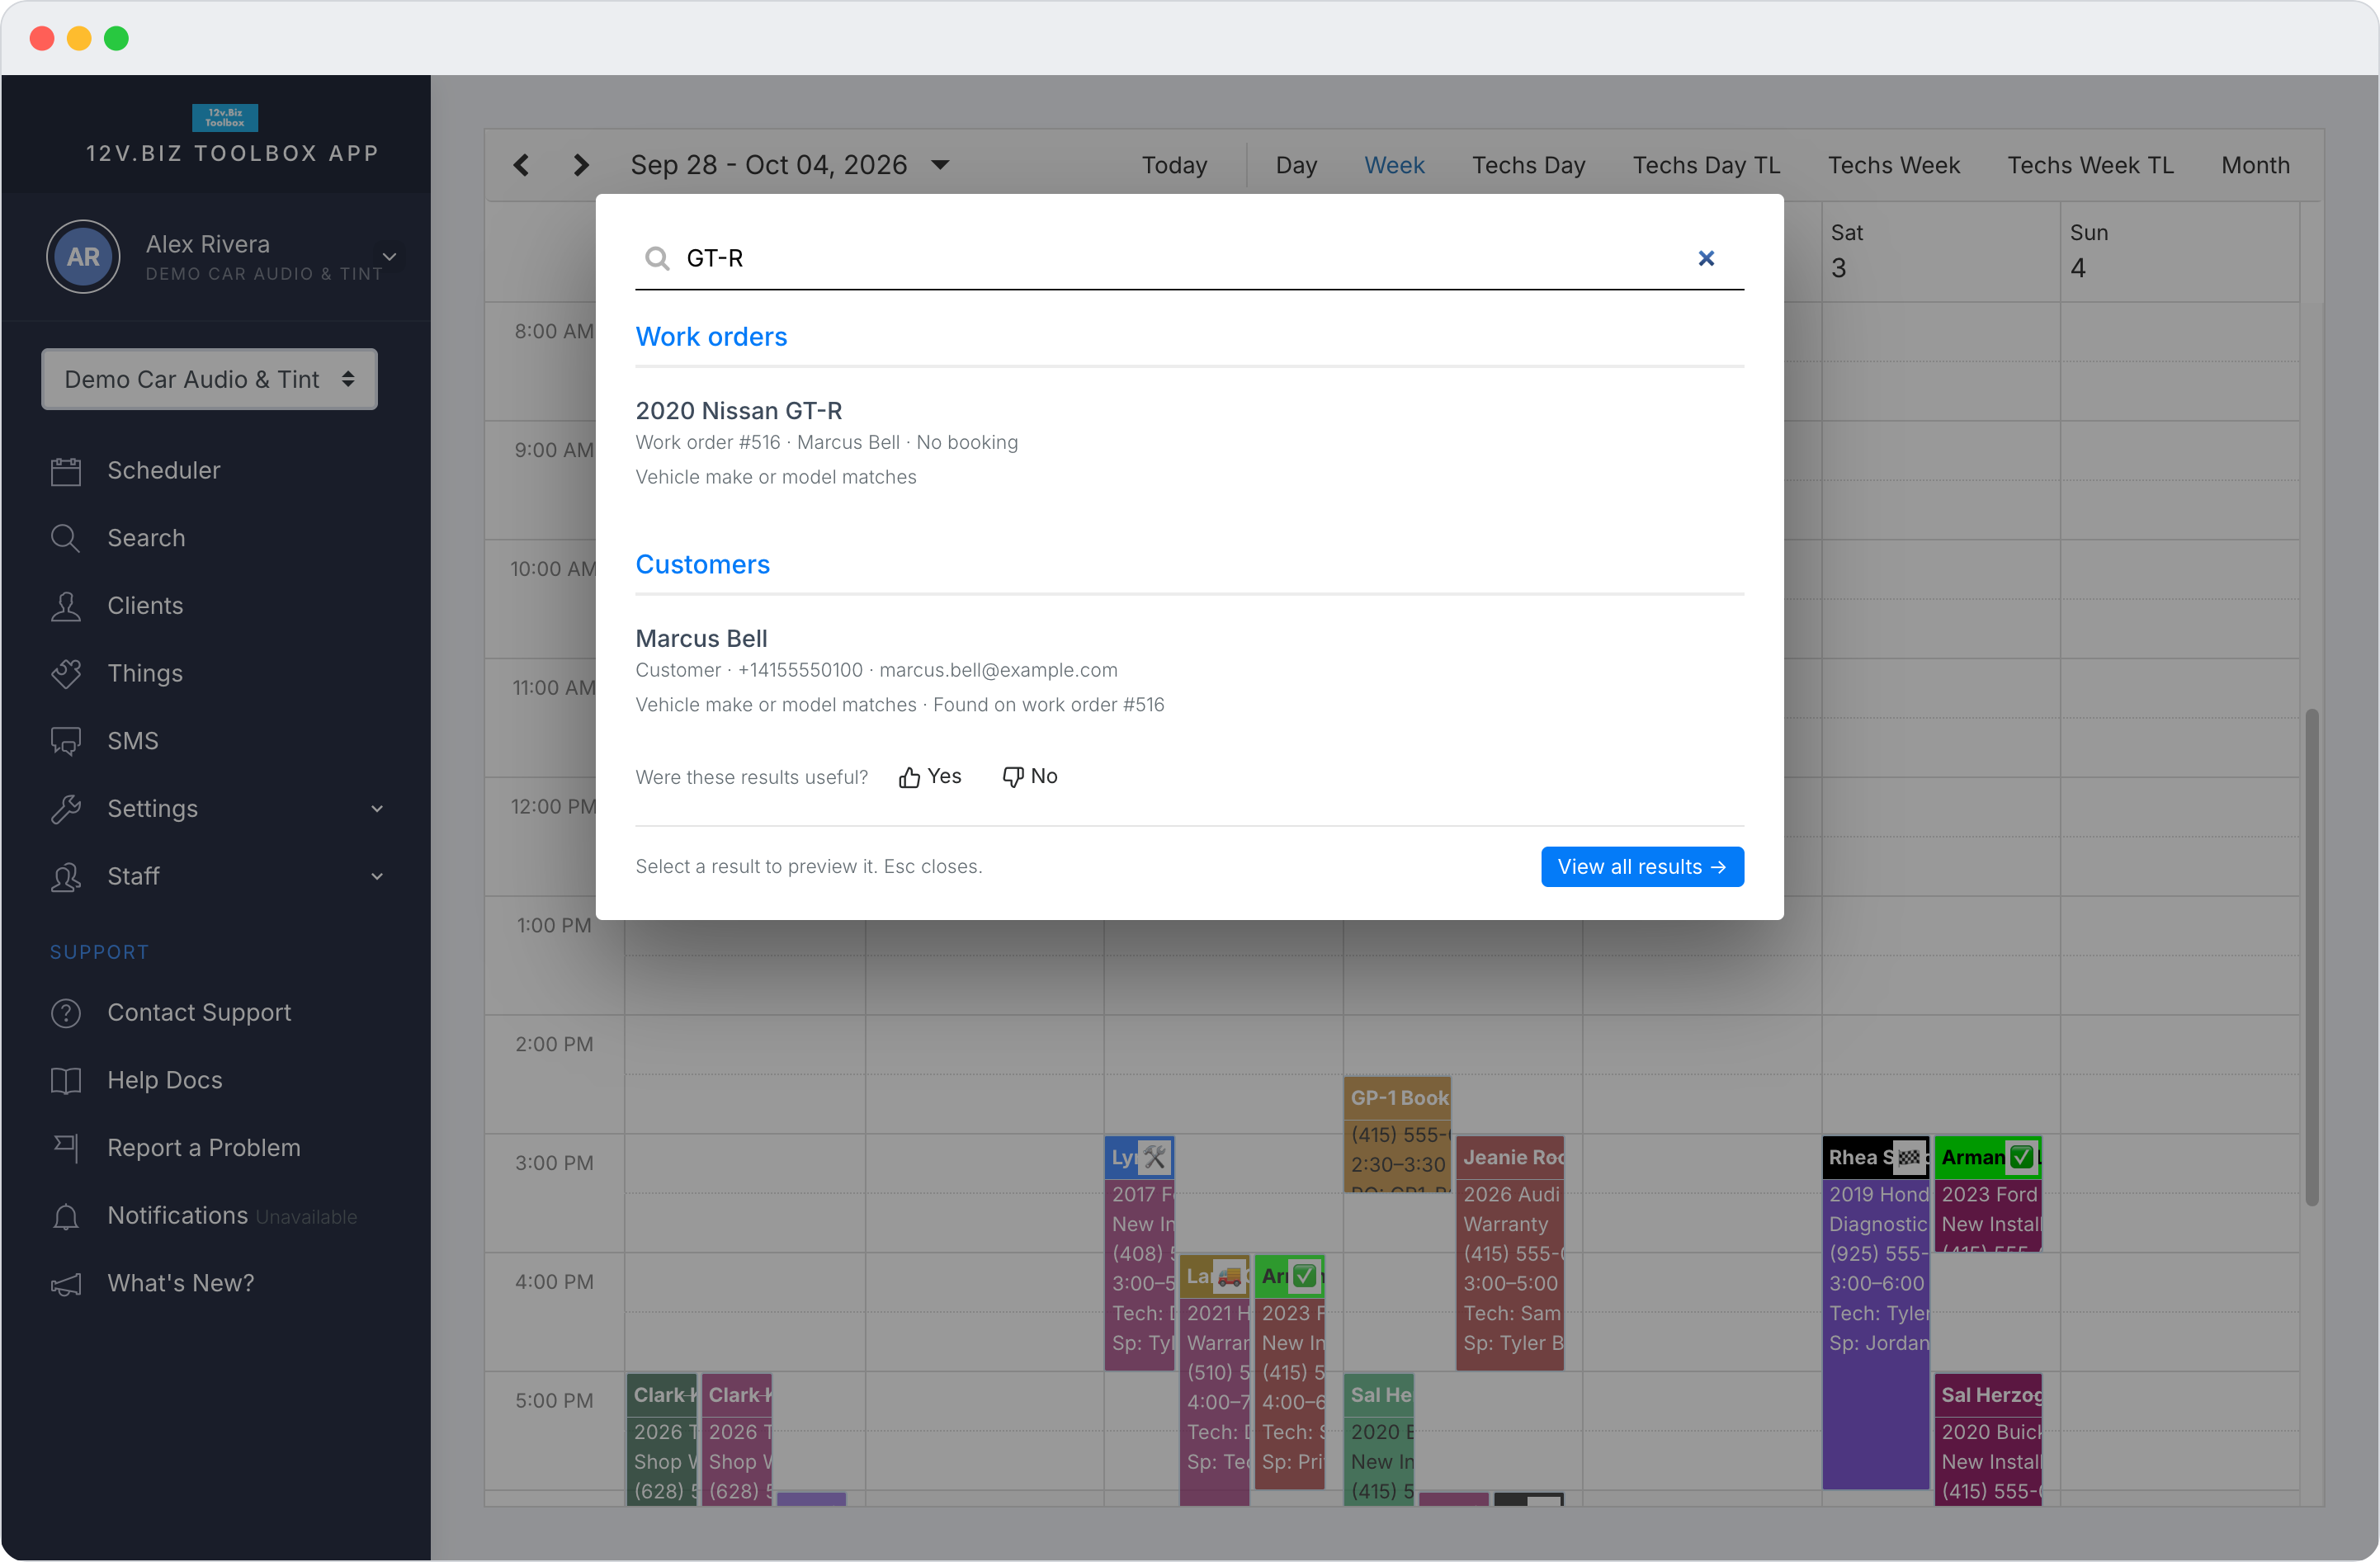Click the calendar vertical scrollbar
Viewport: 2380px width, 1562px height.
(x=2311, y=958)
